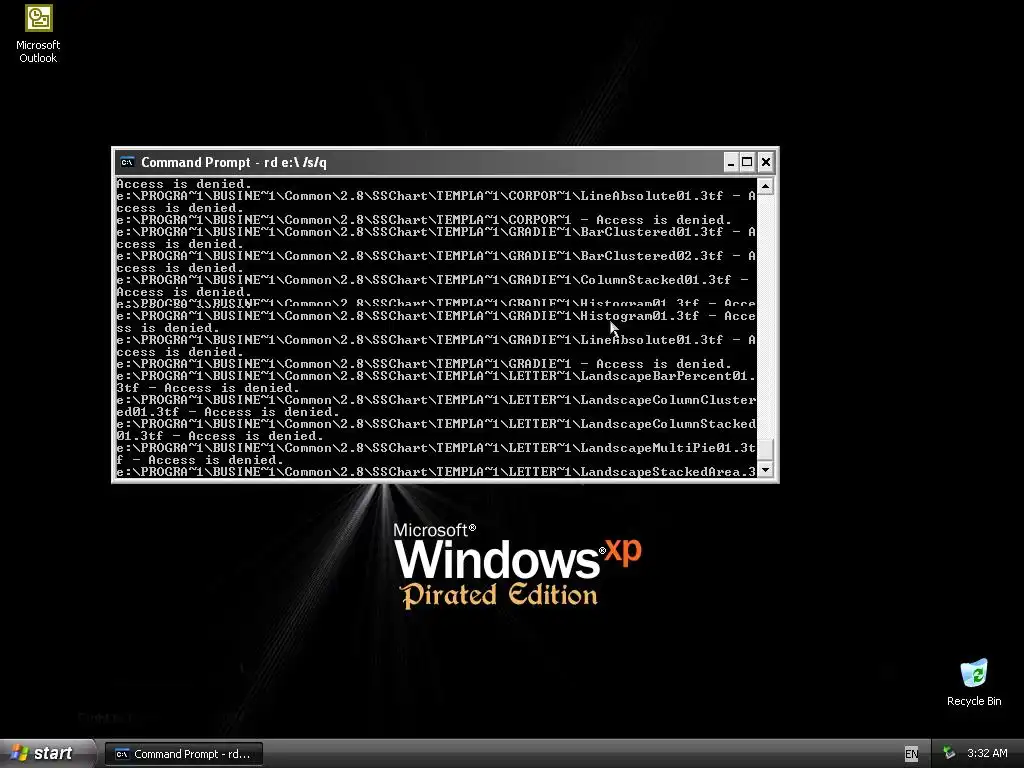Image resolution: width=1024 pixels, height=768 pixels.
Task: Open the Start menu
Action: coord(46,753)
